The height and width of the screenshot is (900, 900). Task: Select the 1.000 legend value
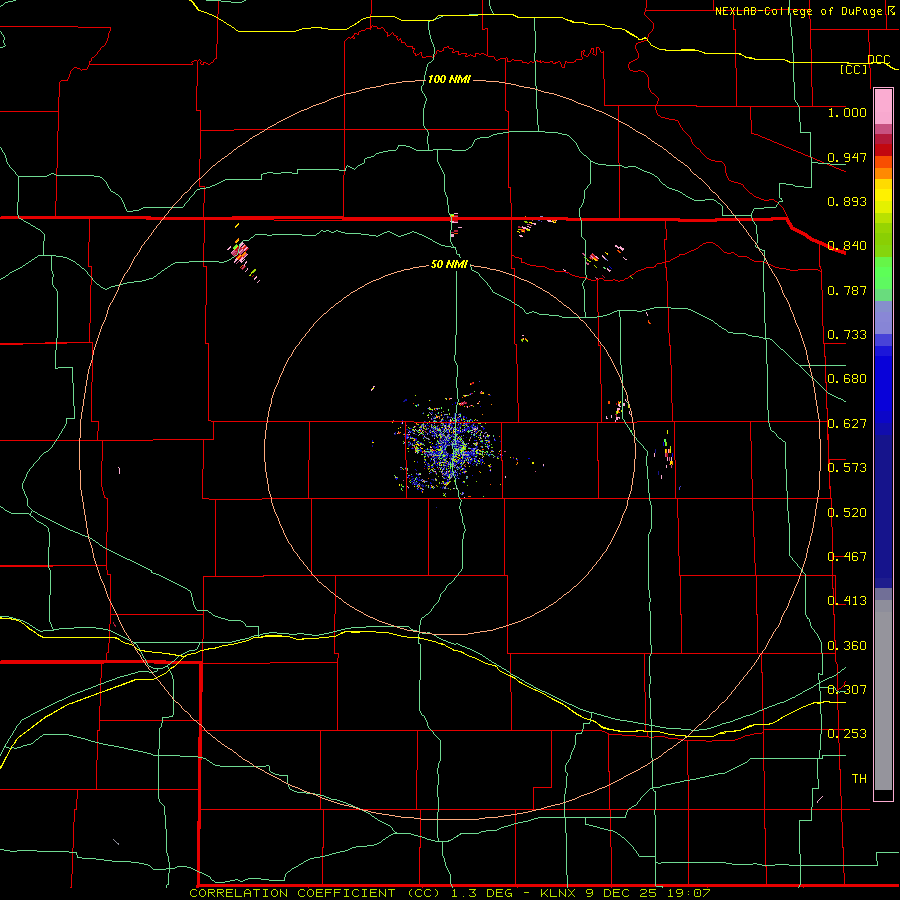point(847,112)
